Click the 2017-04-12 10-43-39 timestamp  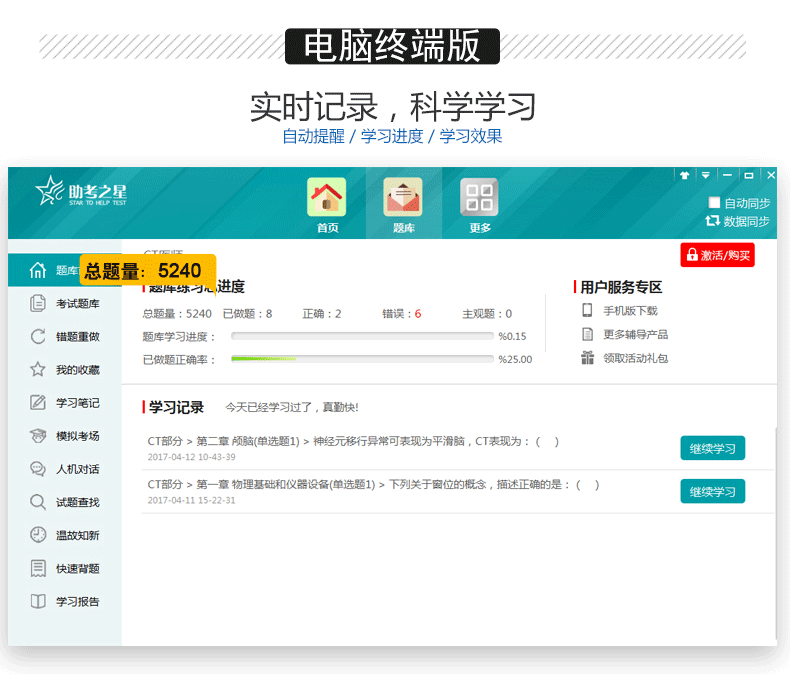point(191,457)
